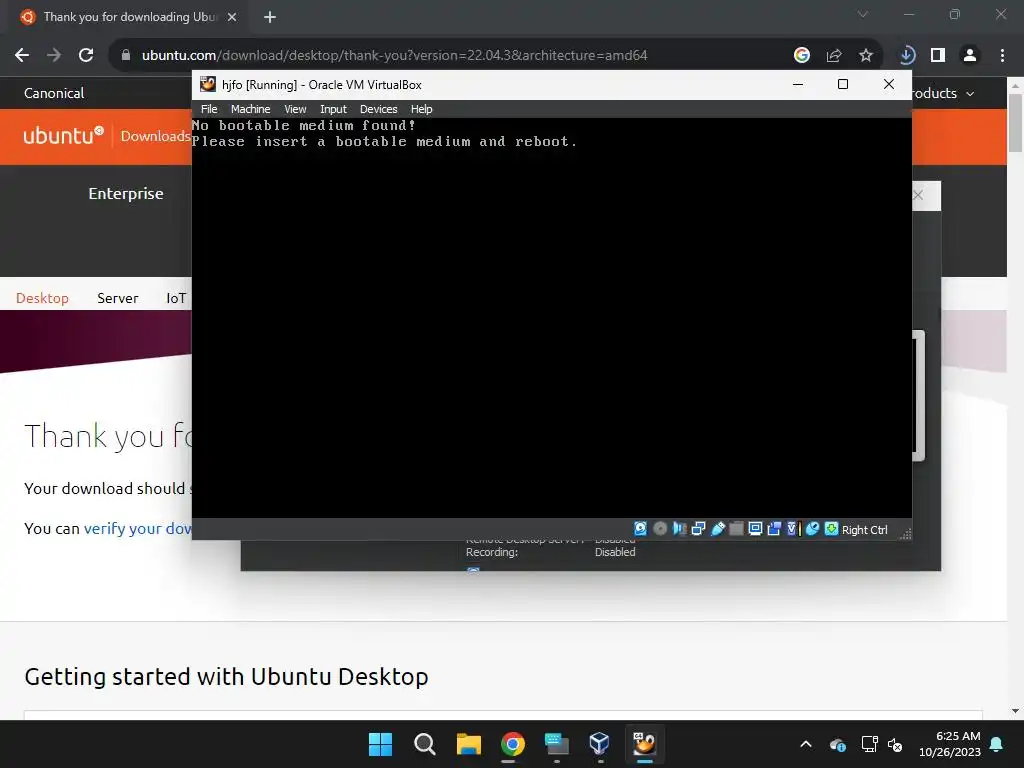
Task: Open notifications bell in taskbar
Action: pos(996,744)
